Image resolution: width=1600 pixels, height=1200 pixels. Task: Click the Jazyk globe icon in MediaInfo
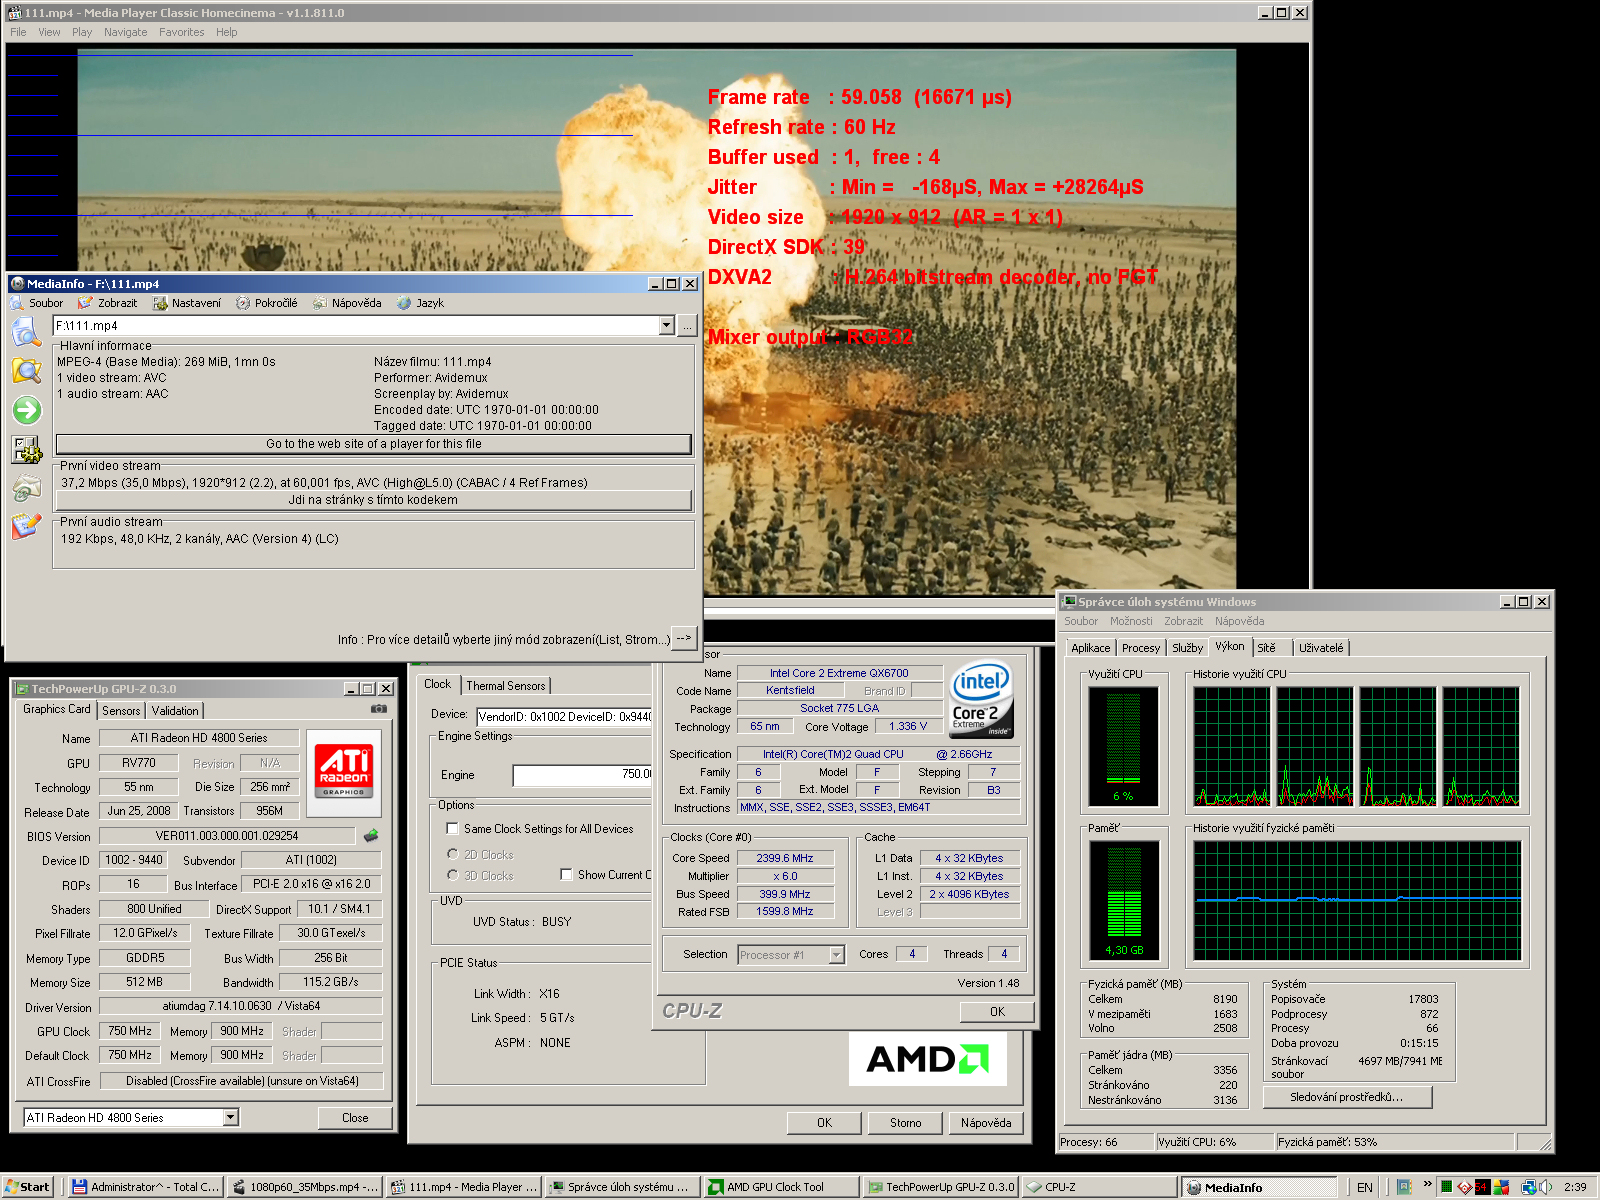404,303
